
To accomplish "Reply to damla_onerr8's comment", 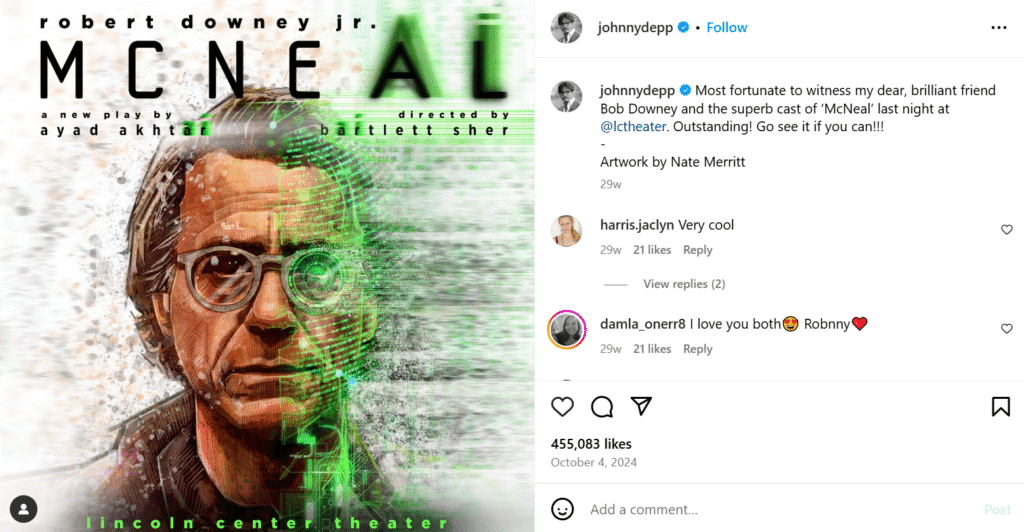I will pos(697,349).
